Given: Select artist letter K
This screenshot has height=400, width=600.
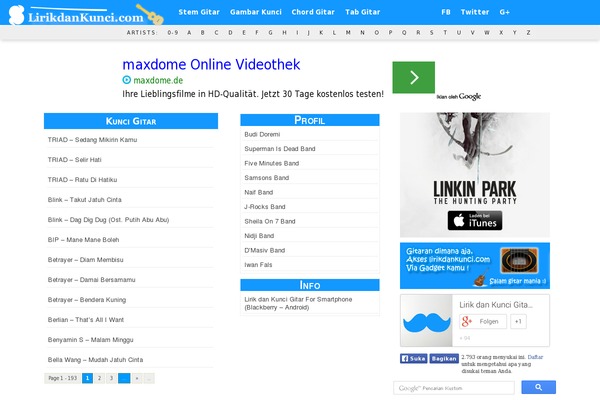Looking at the screenshot, I should pyautogui.click(x=321, y=33).
